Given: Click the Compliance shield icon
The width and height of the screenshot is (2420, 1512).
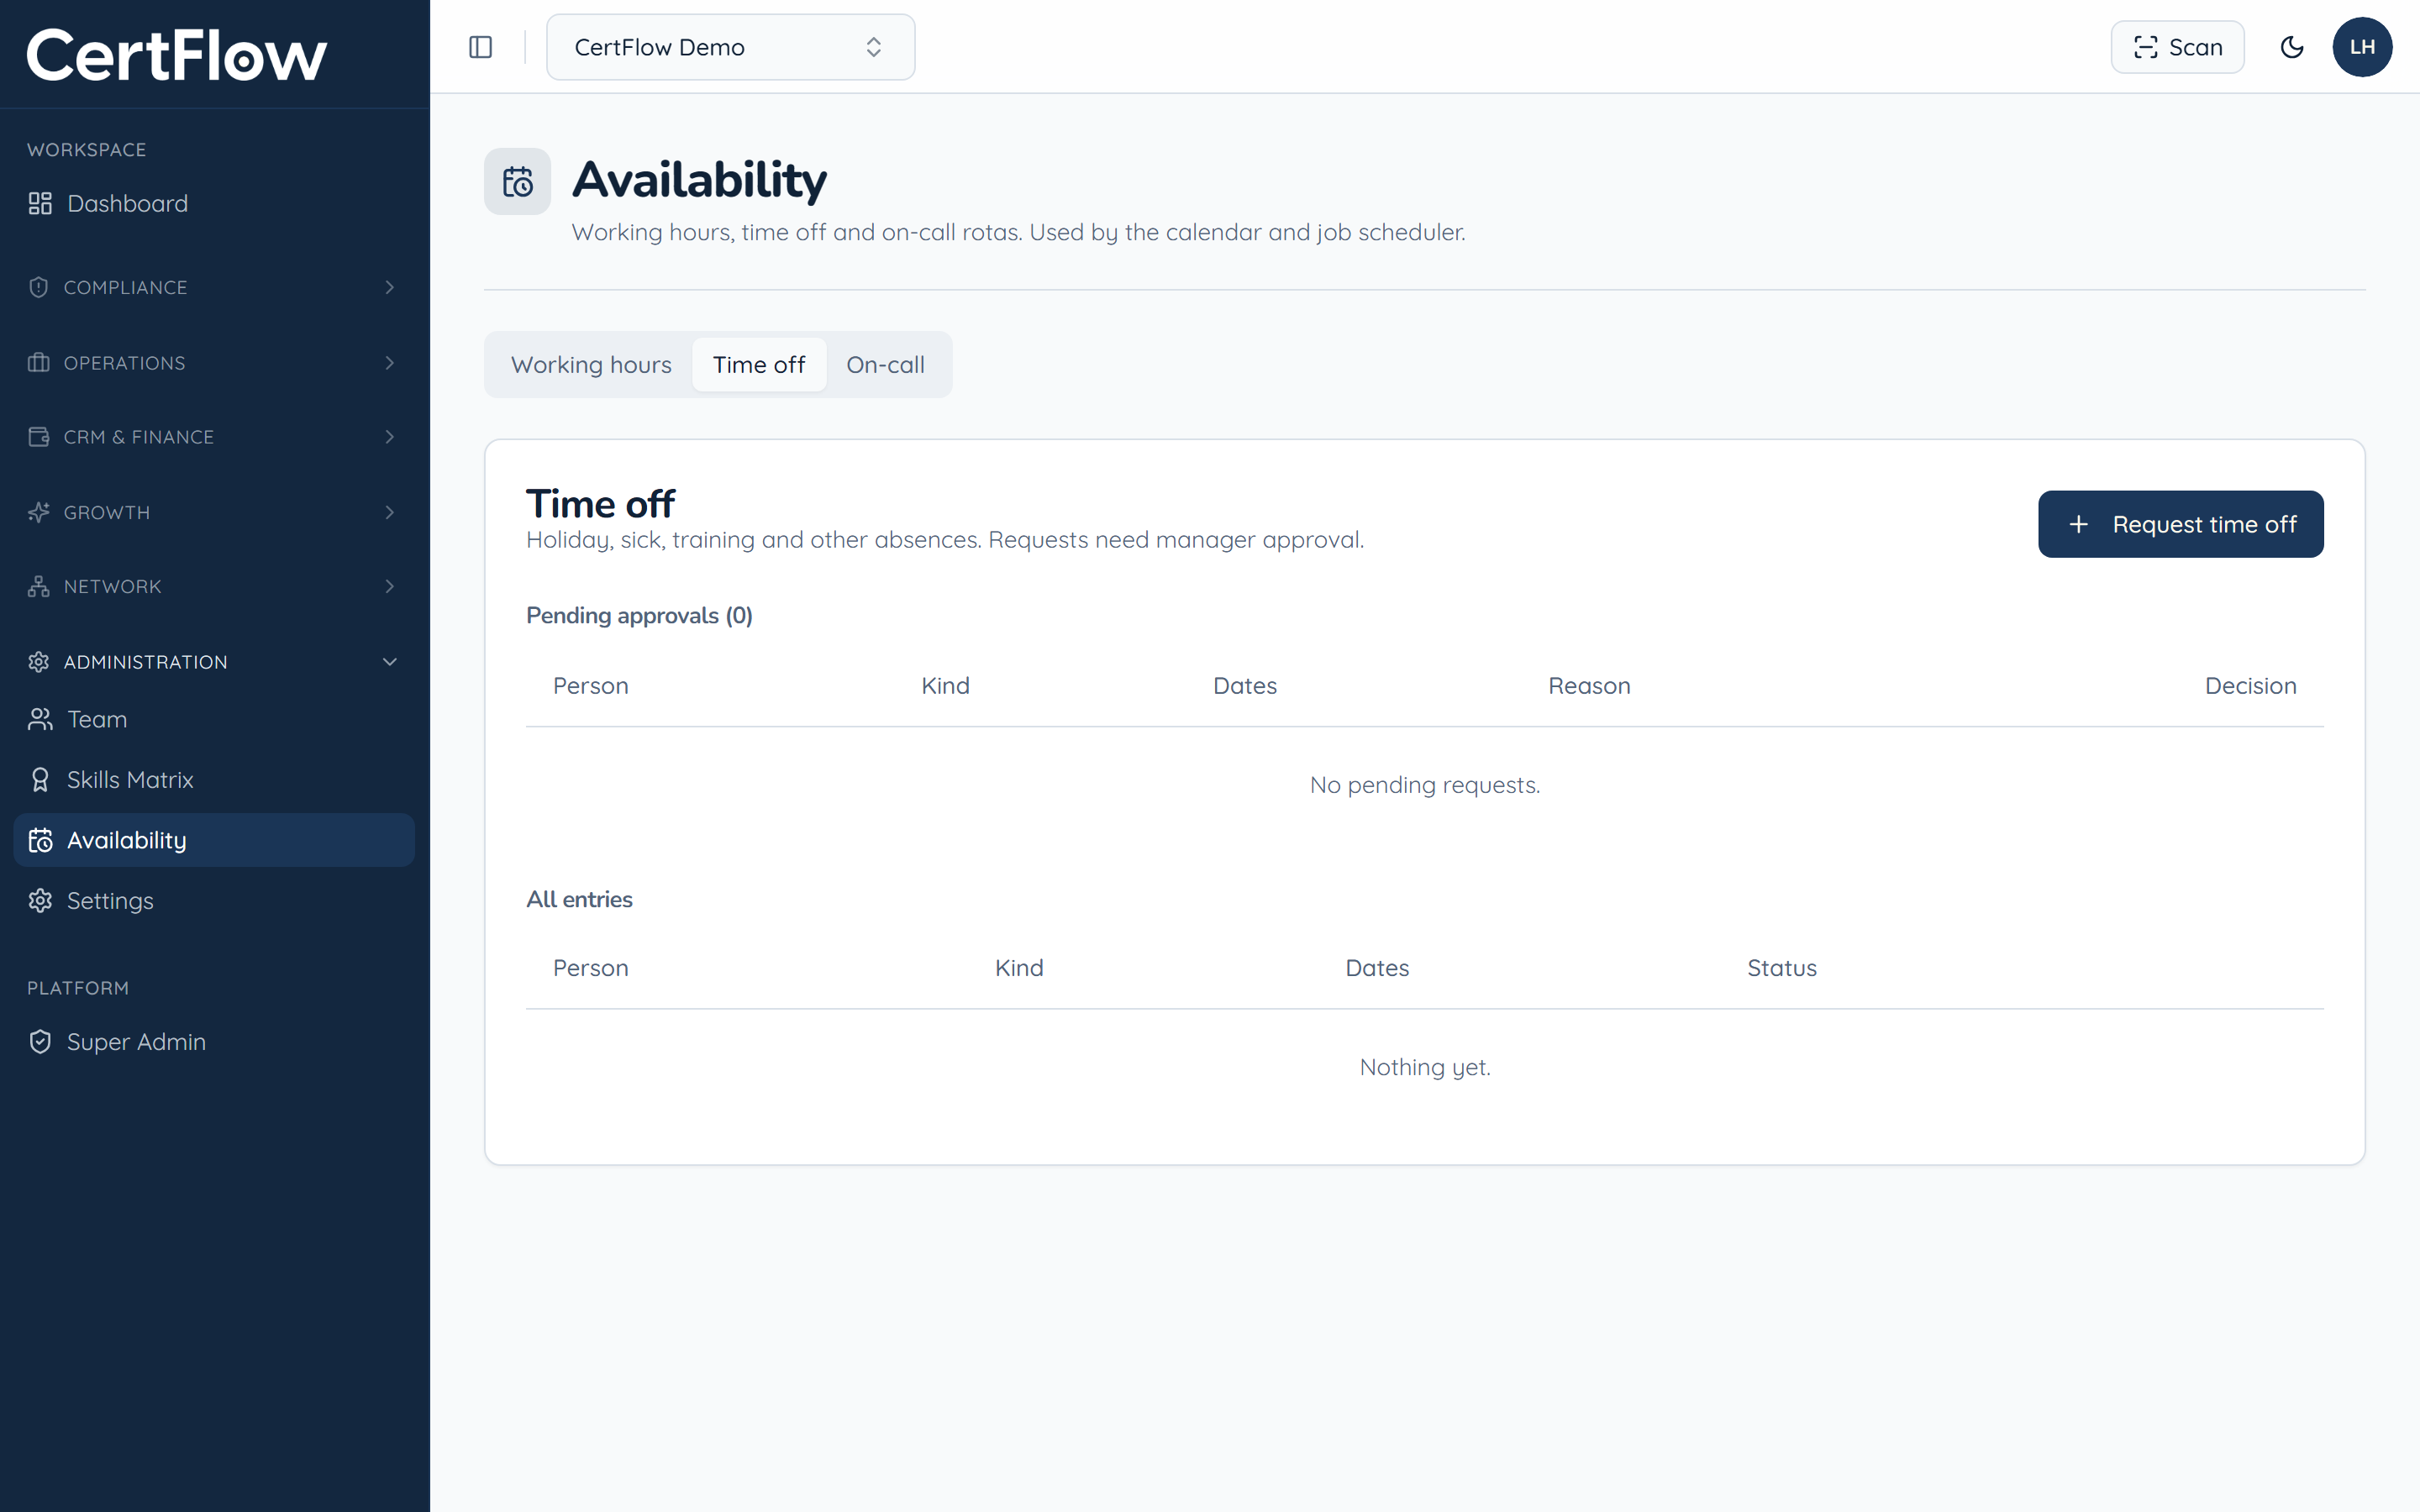Looking at the screenshot, I should tap(39, 287).
